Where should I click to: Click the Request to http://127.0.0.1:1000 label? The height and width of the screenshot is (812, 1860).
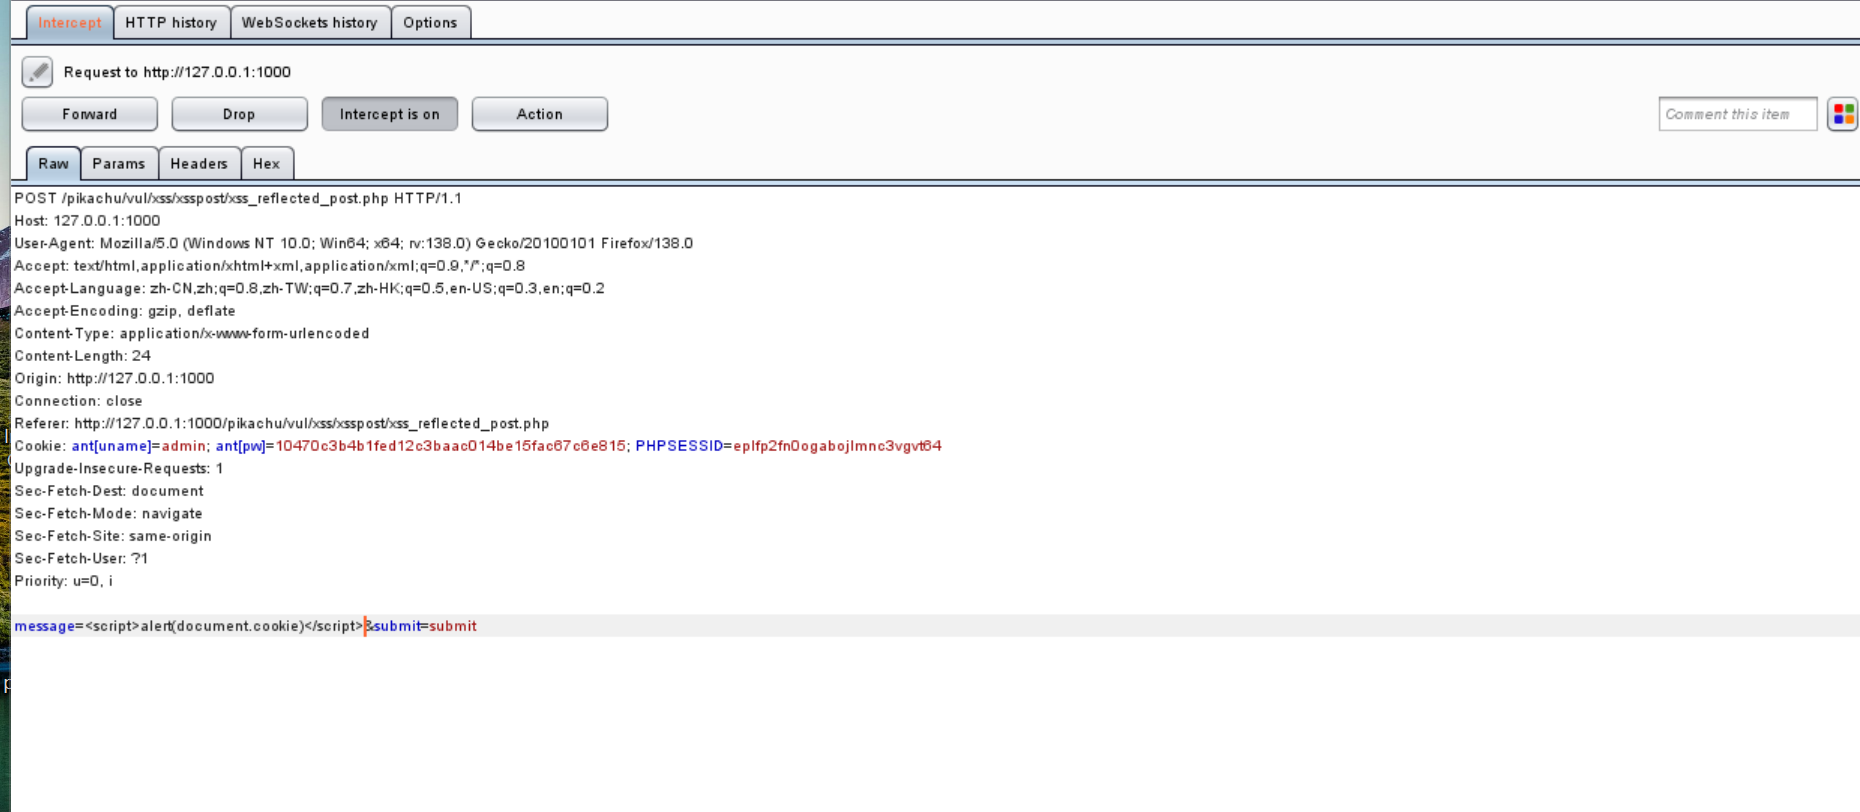click(x=177, y=72)
